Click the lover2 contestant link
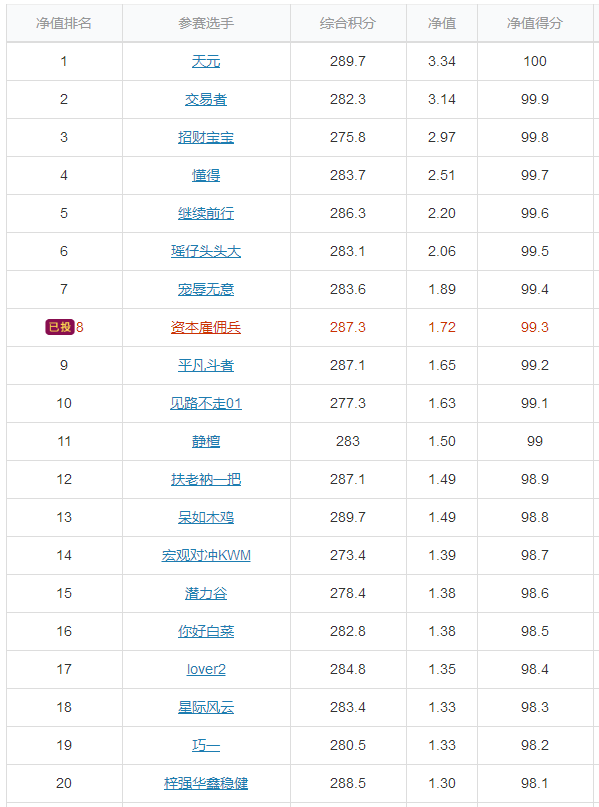 (206, 669)
